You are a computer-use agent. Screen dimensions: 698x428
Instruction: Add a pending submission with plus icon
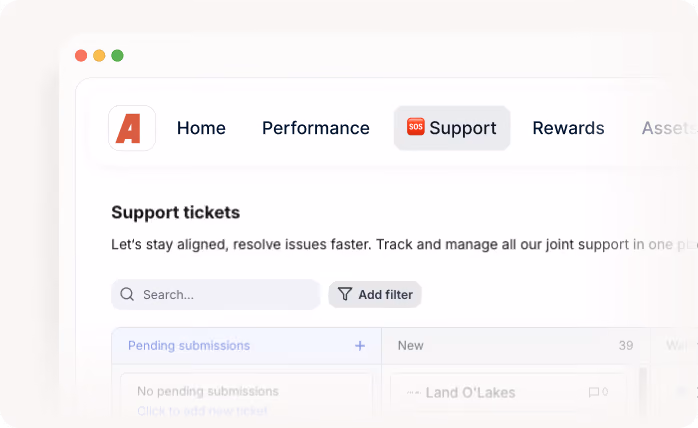tap(360, 346)
